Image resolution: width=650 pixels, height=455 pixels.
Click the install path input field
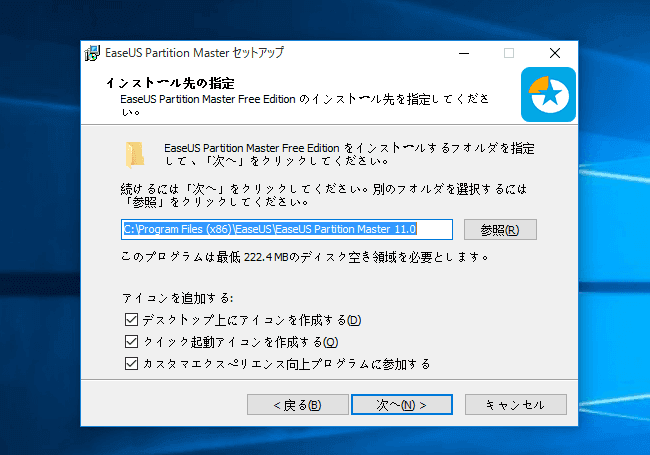tap(287, 230)
